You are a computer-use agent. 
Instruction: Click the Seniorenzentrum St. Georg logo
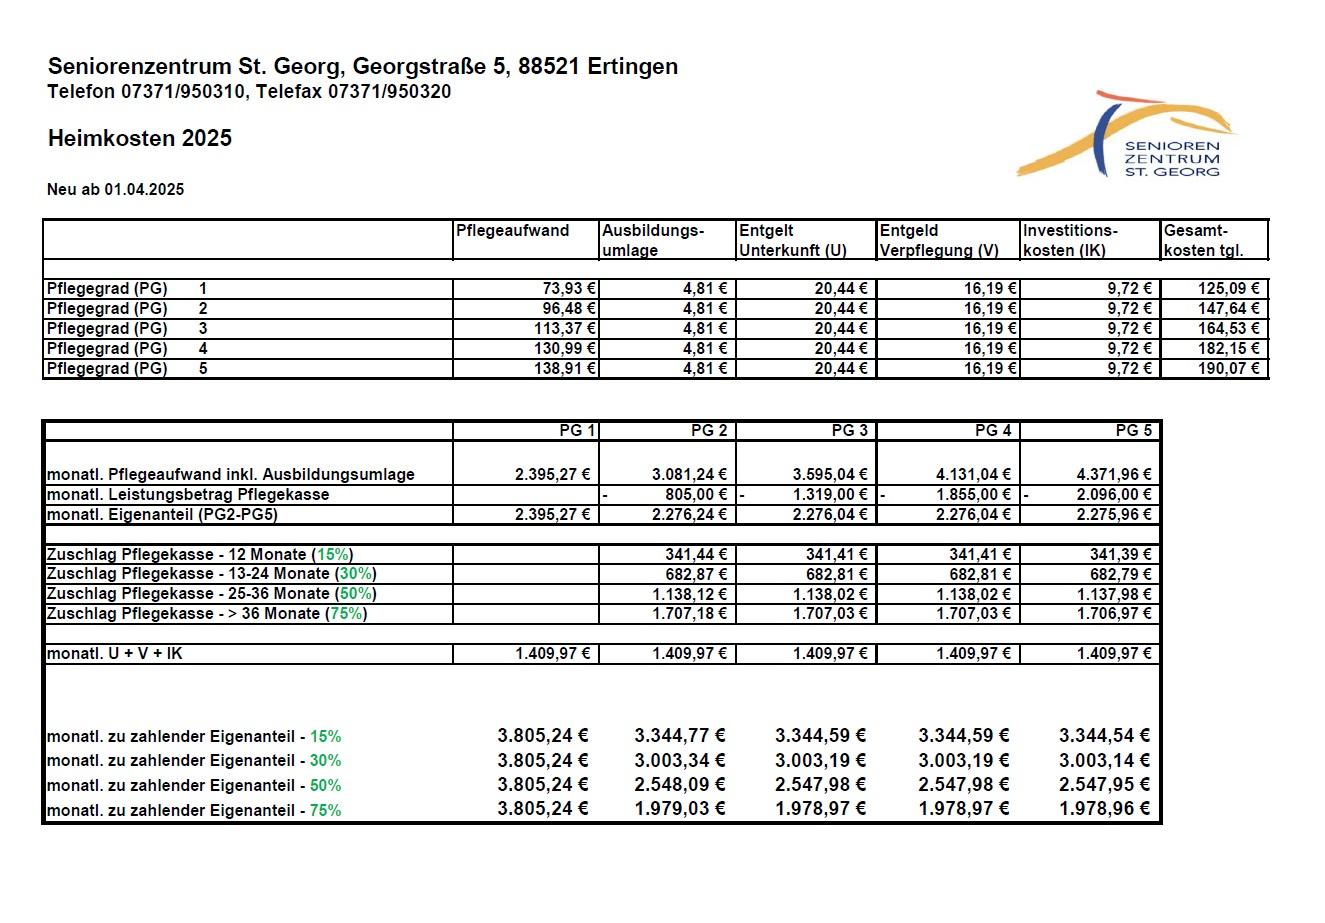(1127, 134)
